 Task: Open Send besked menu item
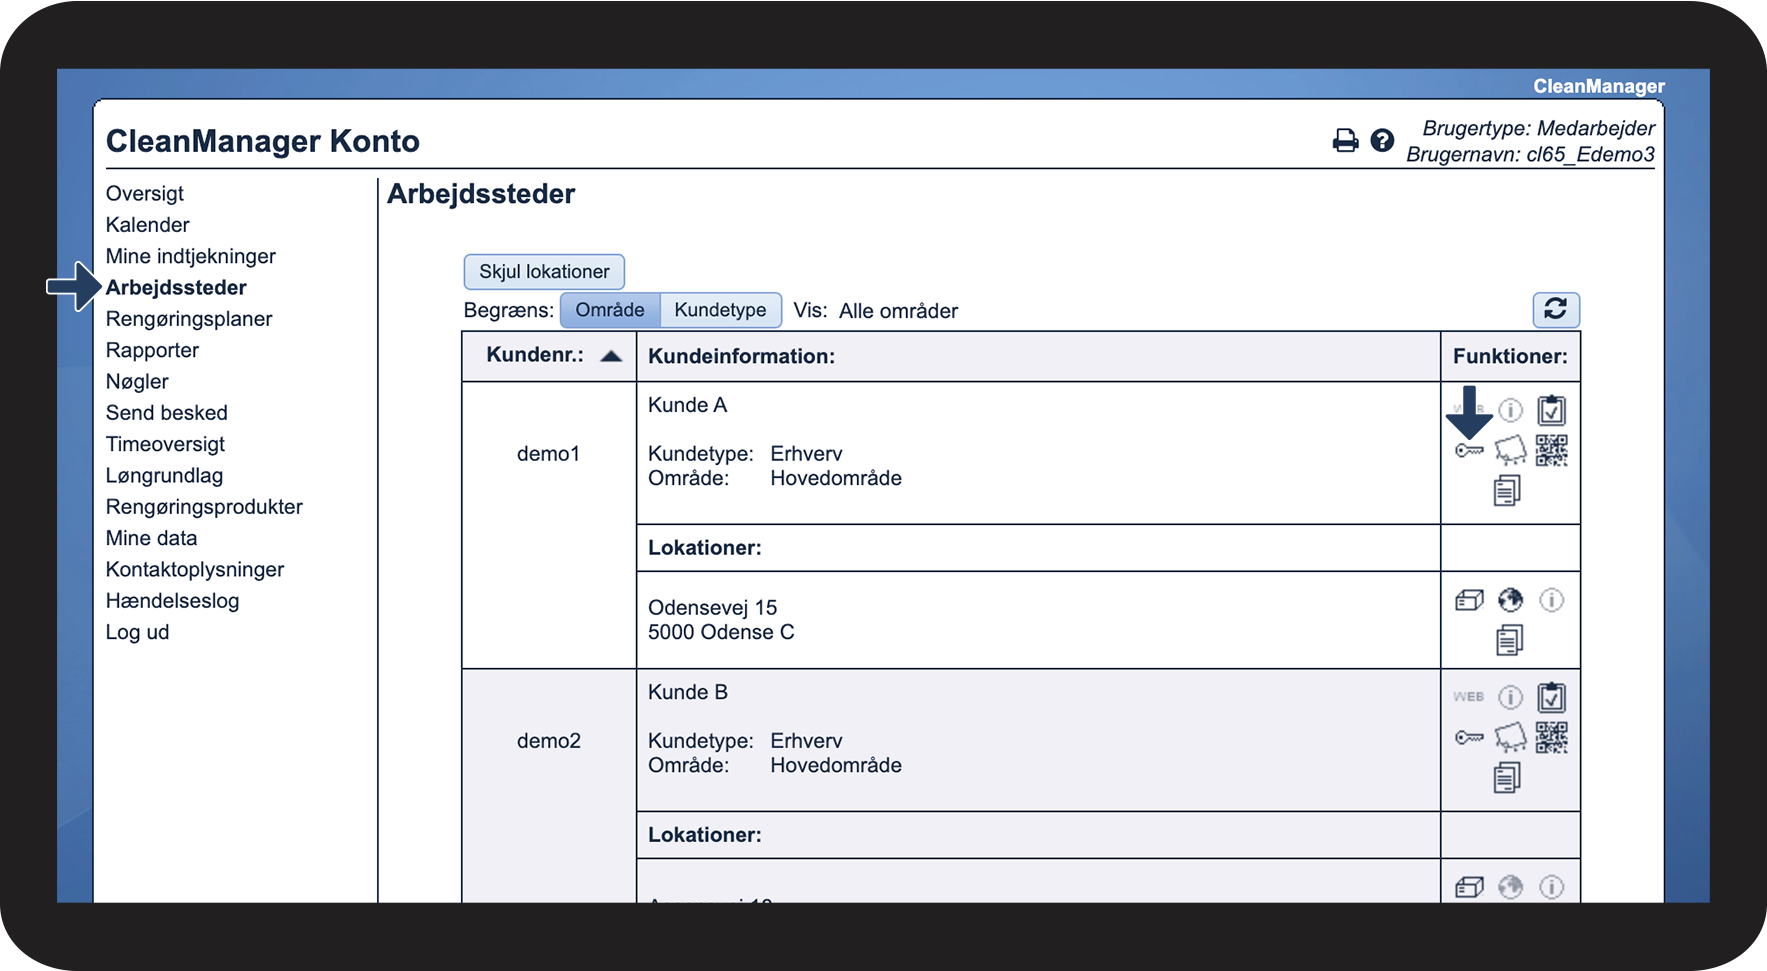click(x=167, y=413)
